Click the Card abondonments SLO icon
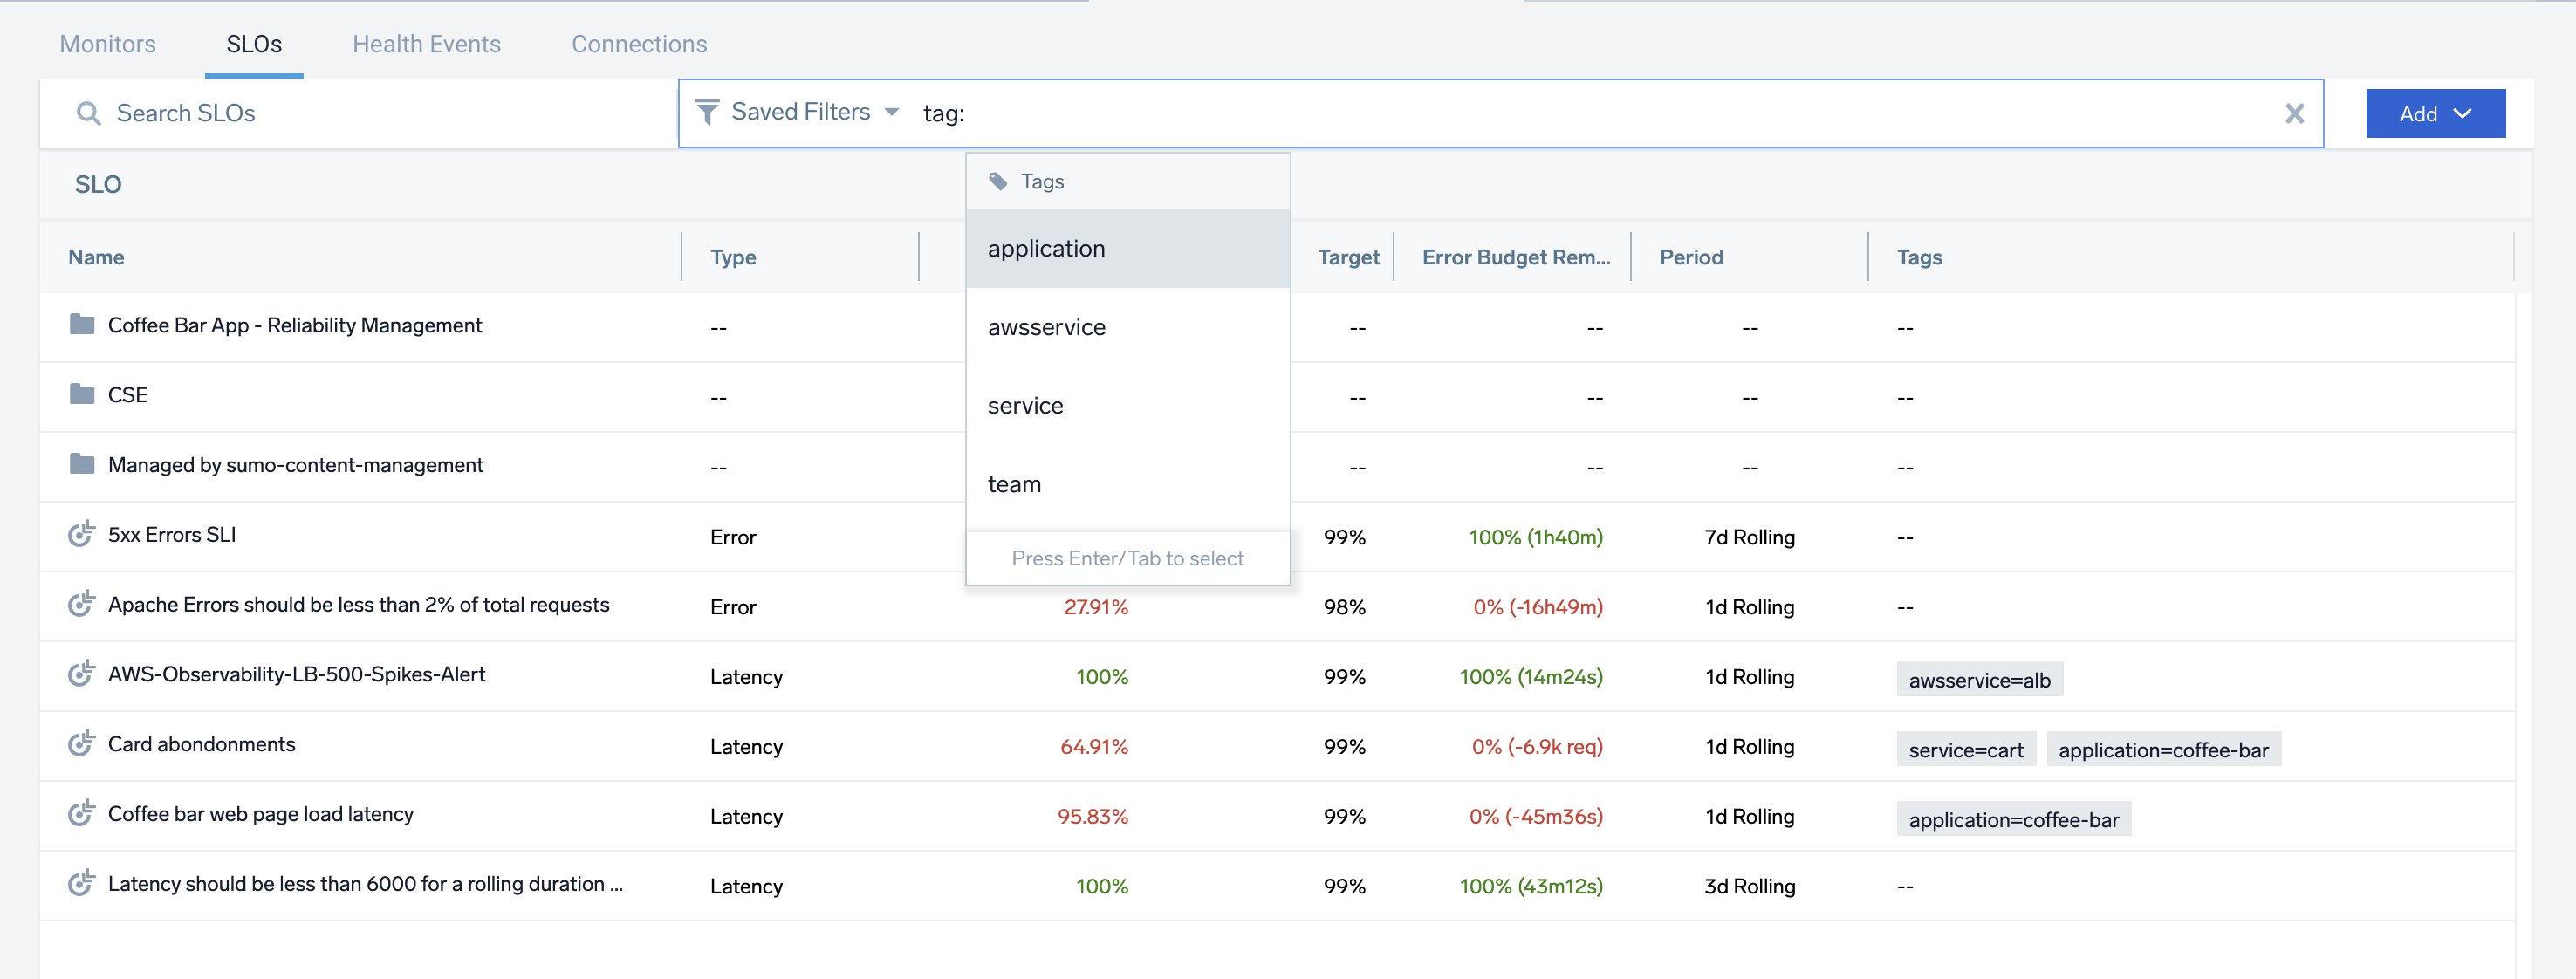2576x979 pixels. 82,745
